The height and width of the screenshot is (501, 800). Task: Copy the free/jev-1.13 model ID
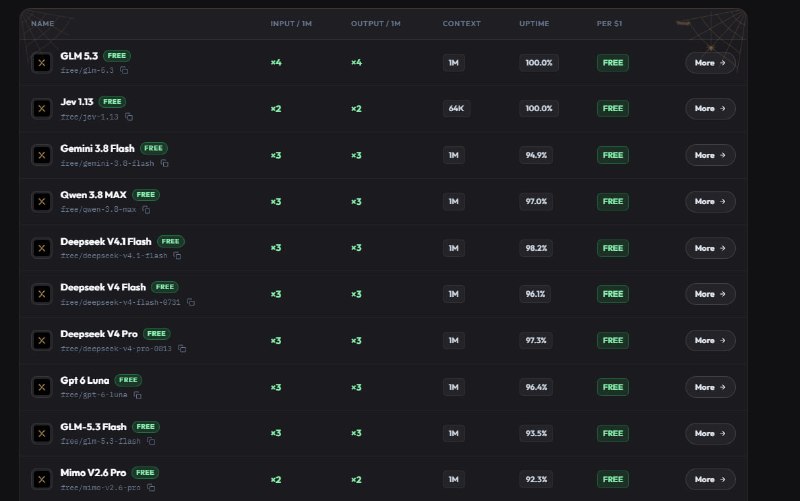pyautogui.click(x=129, y=117)
